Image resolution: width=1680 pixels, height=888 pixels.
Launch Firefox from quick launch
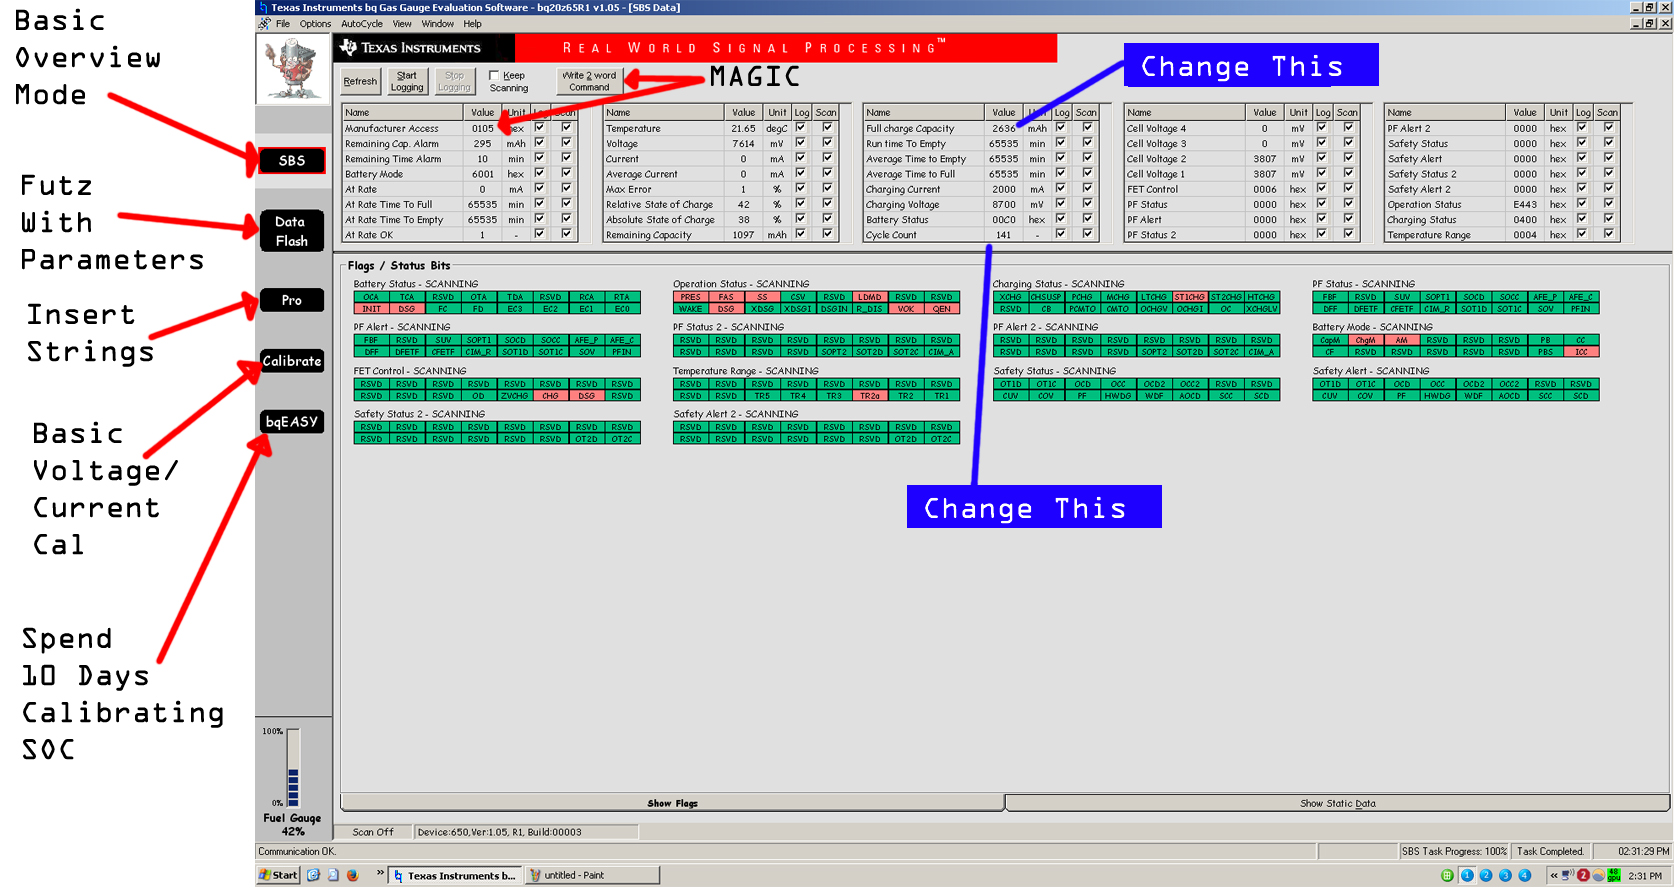coord(353,875)
